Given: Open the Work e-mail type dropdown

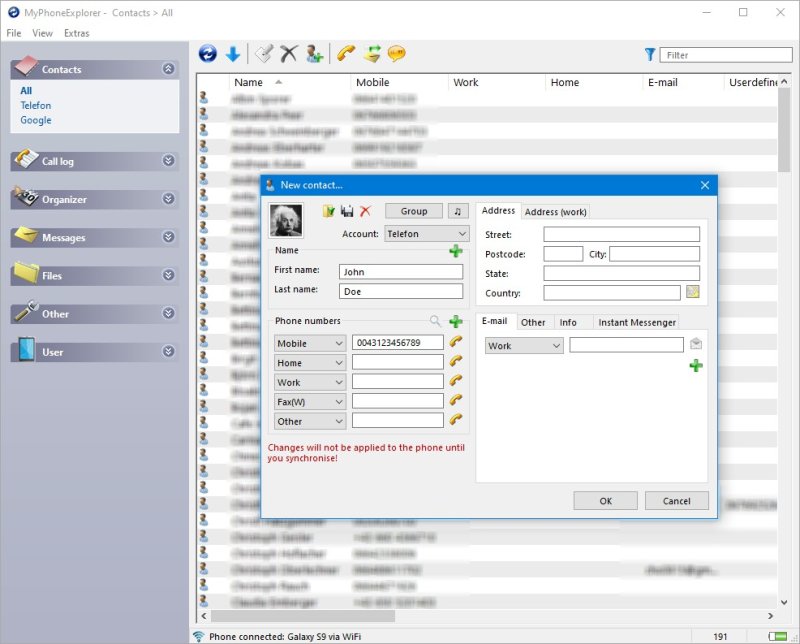Looking at the screenshot, I should tap(524, 346).
